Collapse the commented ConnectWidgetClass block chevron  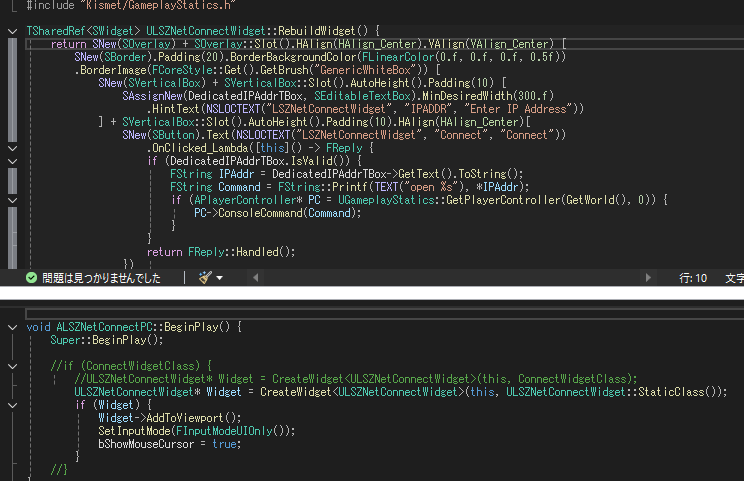13,366
